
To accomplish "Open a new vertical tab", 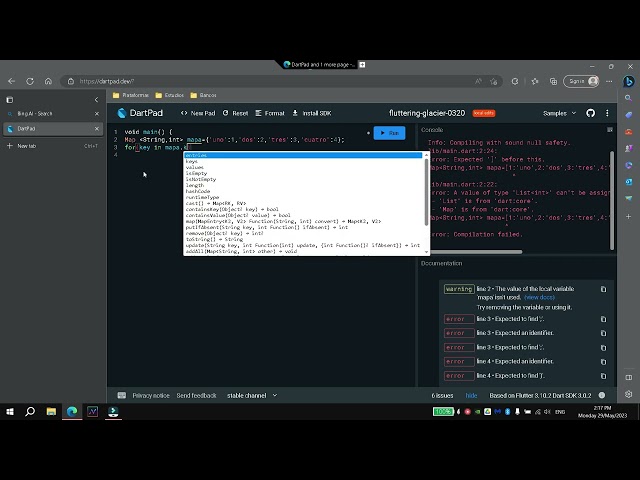I will [x=26, y=146].
